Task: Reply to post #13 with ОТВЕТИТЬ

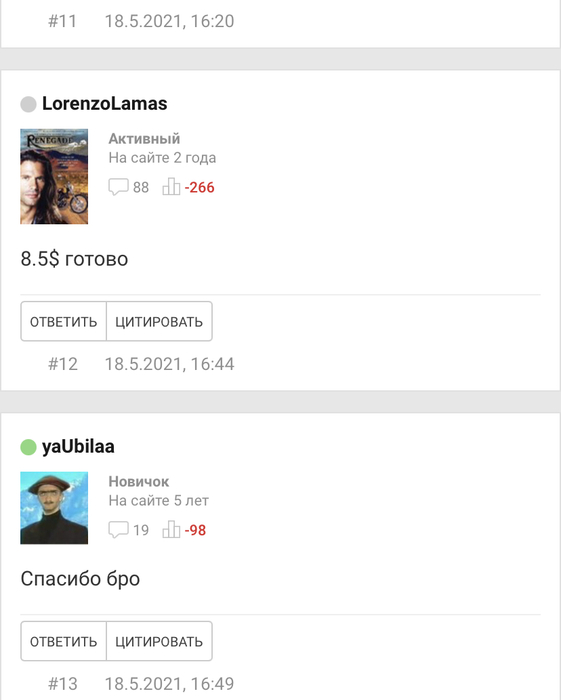Action: [x=63, y=641]
